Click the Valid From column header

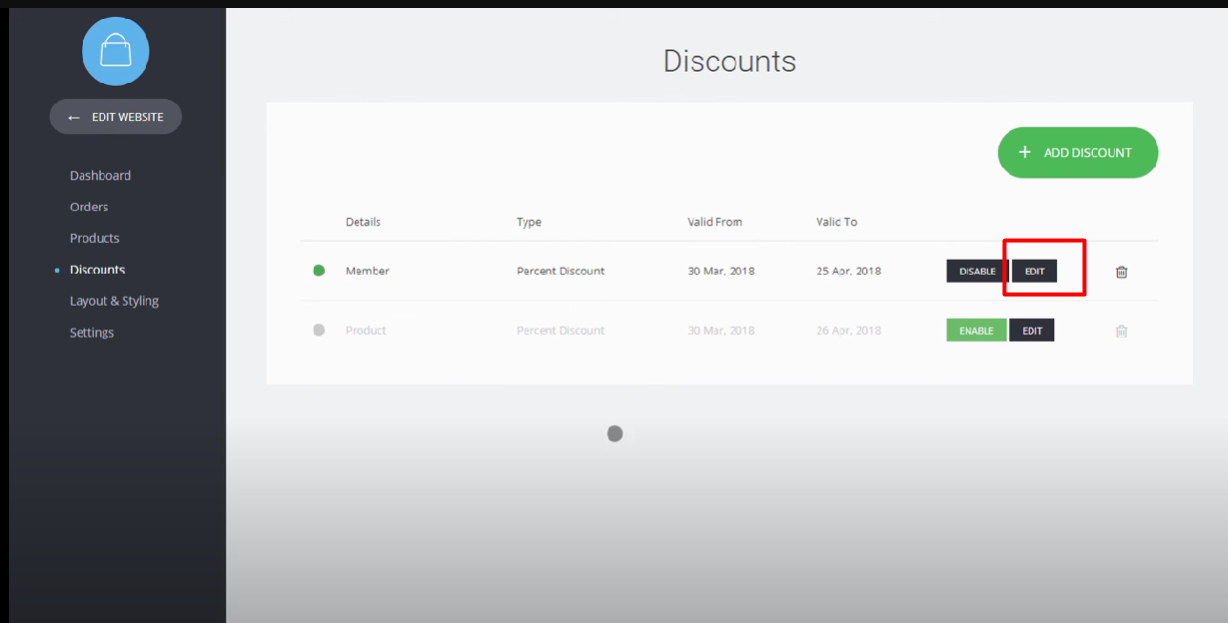[x=714, y=222]
